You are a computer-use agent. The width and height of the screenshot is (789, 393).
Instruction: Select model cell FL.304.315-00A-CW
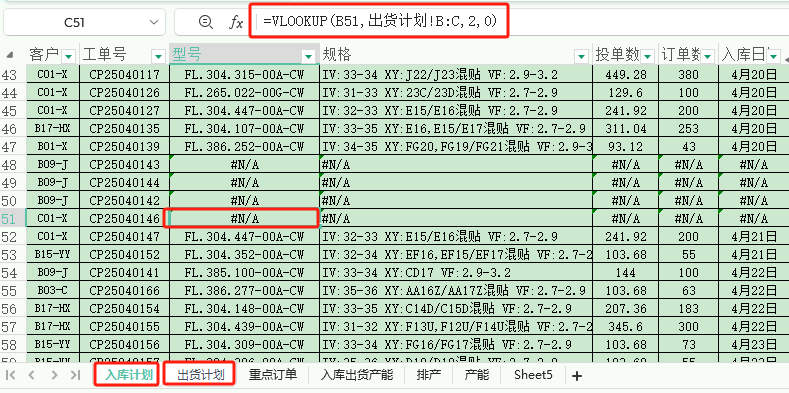point(245,75)
